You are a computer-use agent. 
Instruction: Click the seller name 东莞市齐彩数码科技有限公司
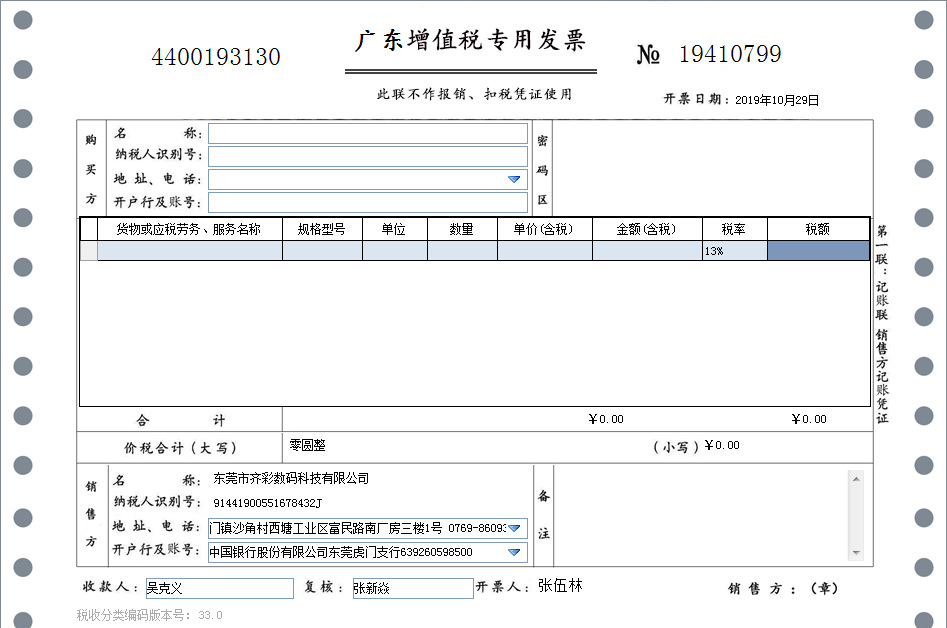coord(291,479)
